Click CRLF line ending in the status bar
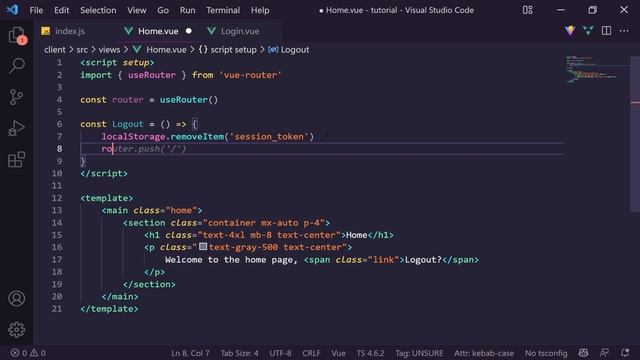This screenshot has width=640, height=360. coord(311,353)
